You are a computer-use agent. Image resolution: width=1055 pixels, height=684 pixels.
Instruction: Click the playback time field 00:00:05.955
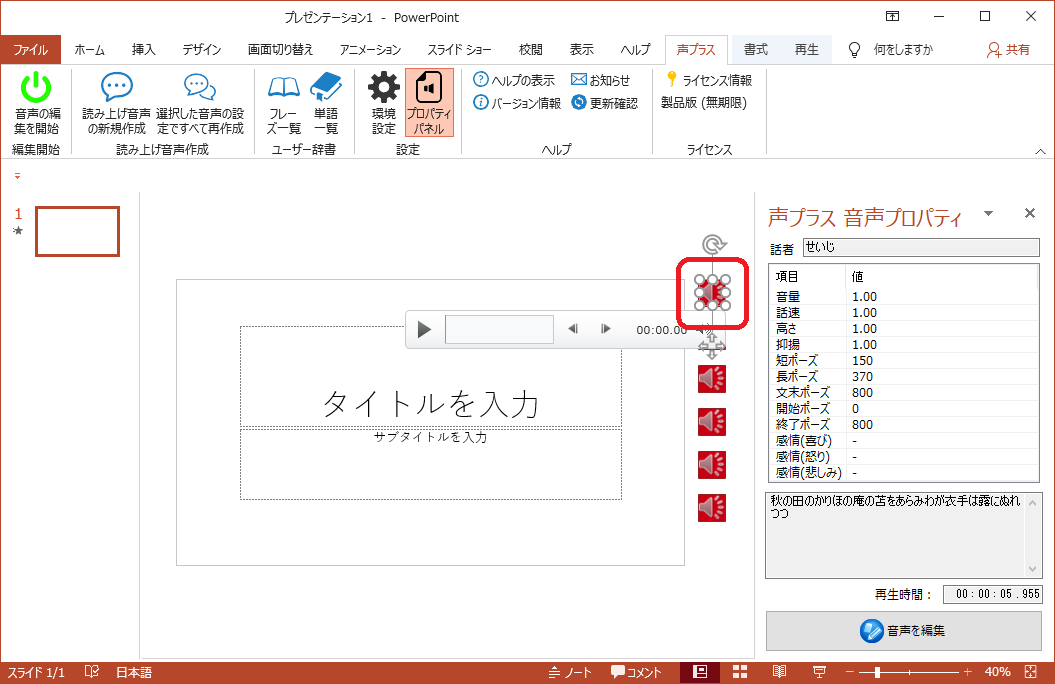pos(992,594)
